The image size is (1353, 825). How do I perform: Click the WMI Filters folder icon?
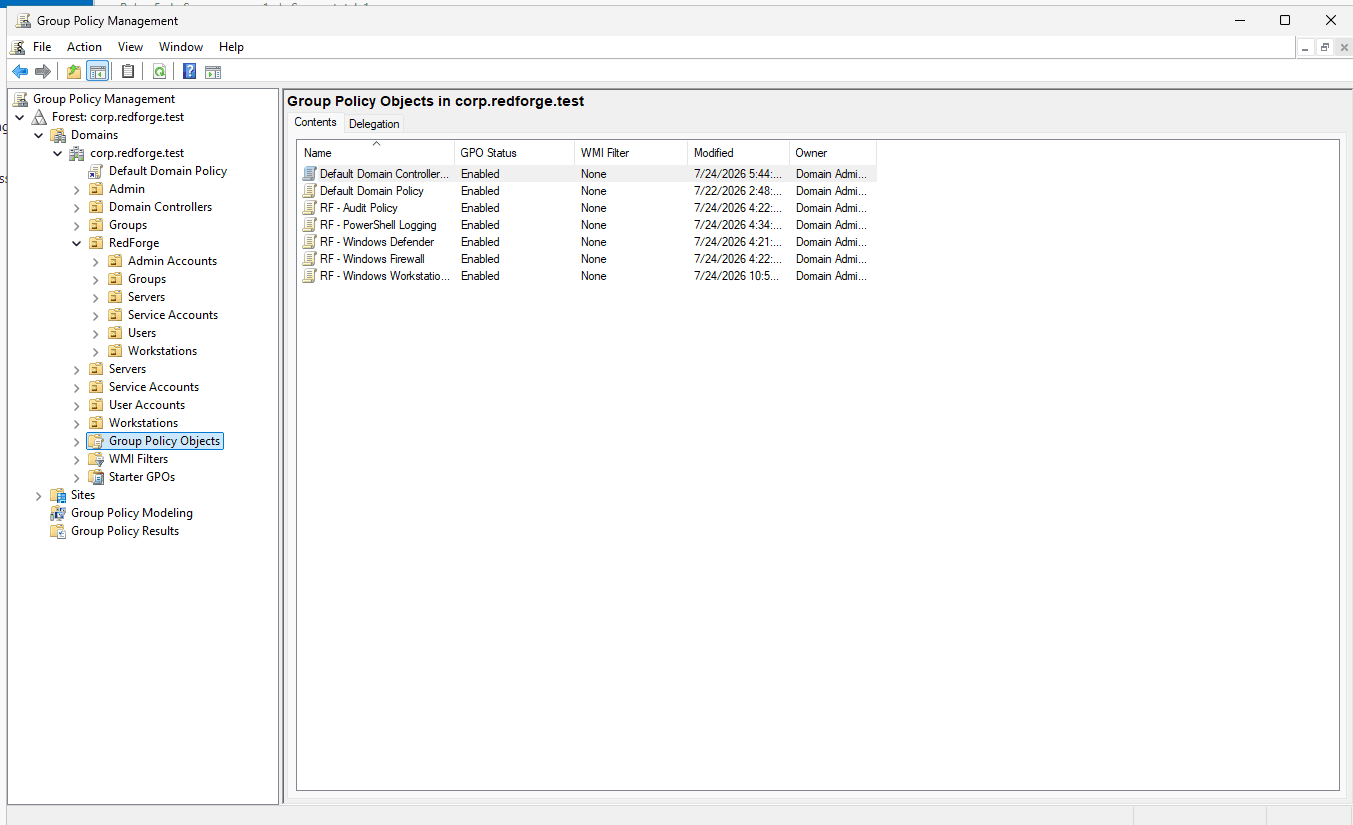(x=96, y=459)
